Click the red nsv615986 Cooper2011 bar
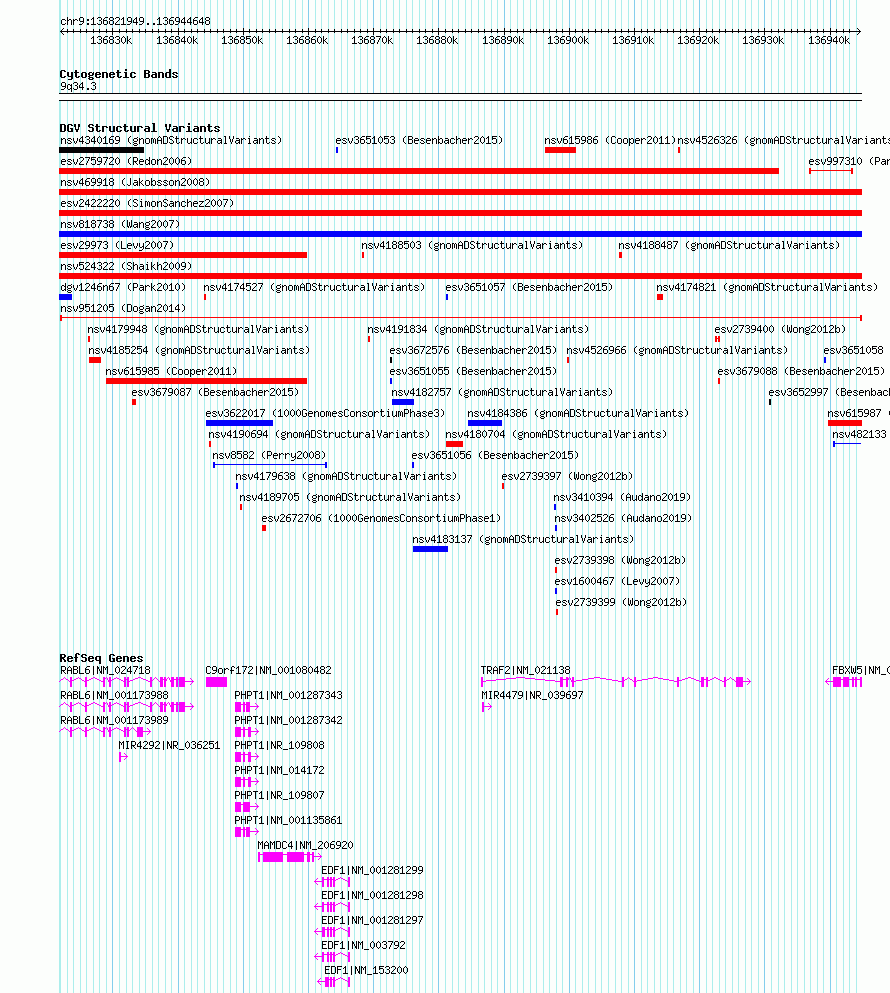The width and height of the screenshot is (890, 993). coord(560,150)
